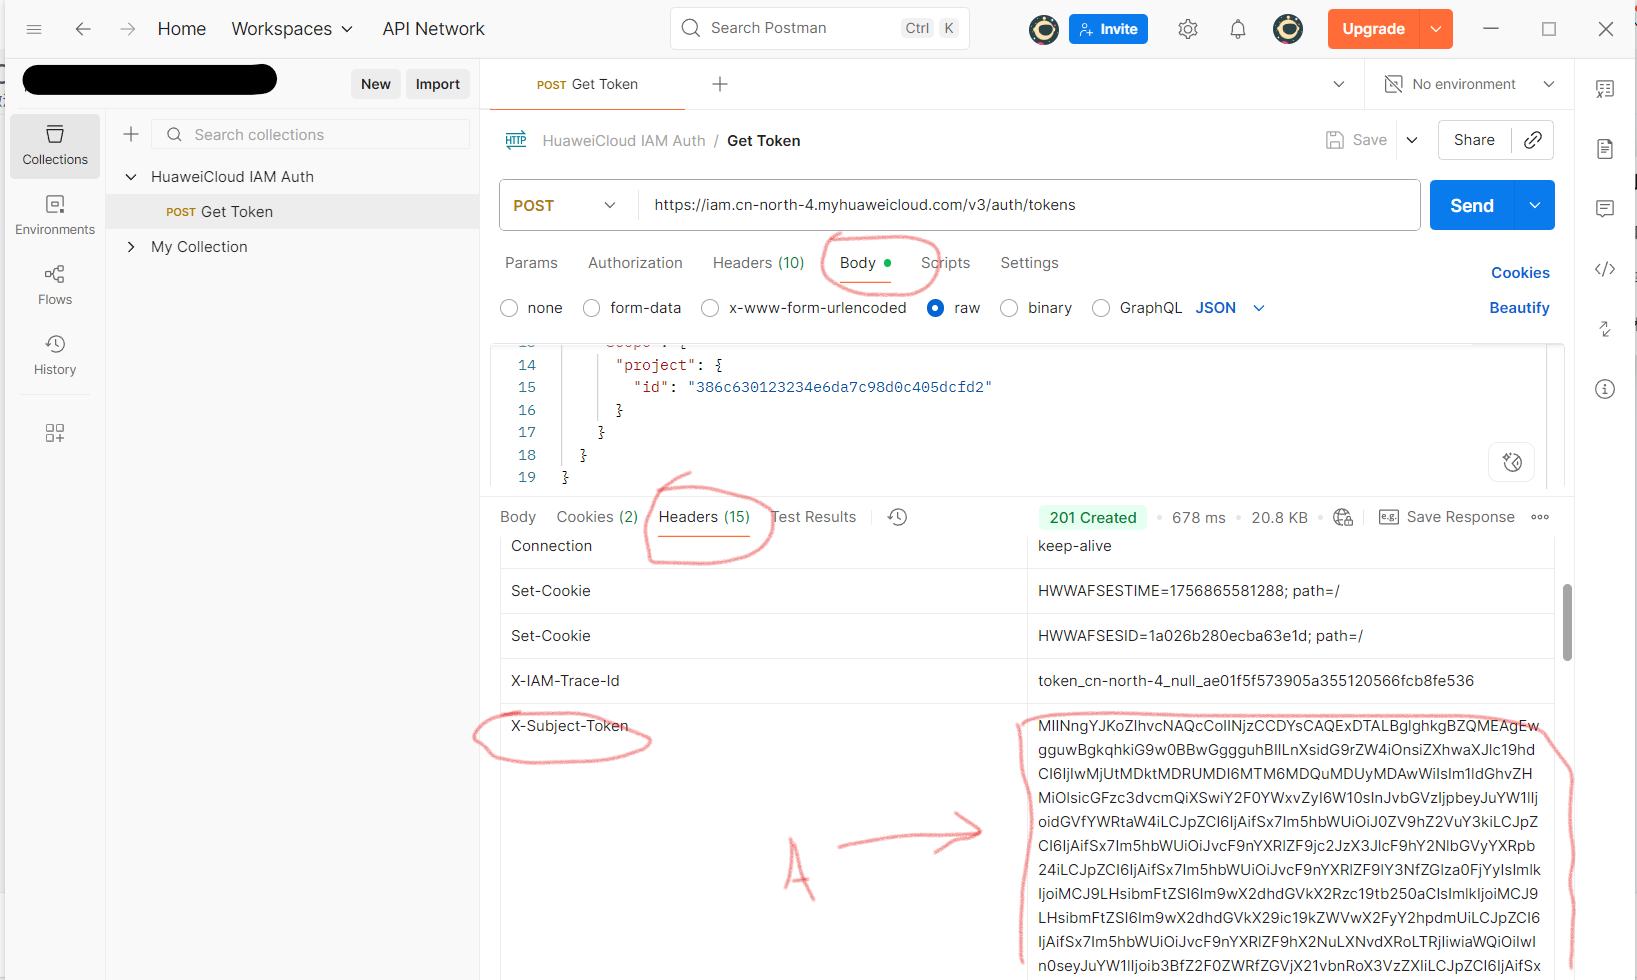This screenshot has width=1637, height=980.
Task: Open the Collections sidebar panel
Action: coord(55,146)
